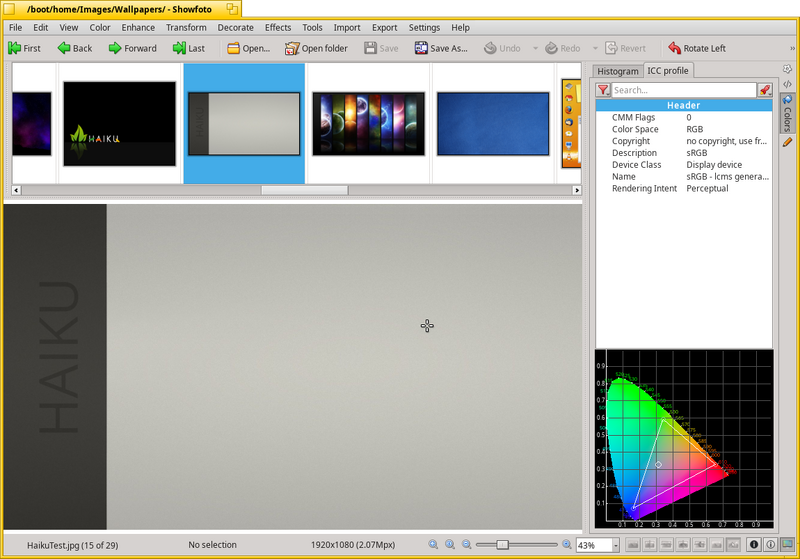Open the pencil Captions sidebar tab
This screenshot has height=559, width=800.
(x=787, y=142)
